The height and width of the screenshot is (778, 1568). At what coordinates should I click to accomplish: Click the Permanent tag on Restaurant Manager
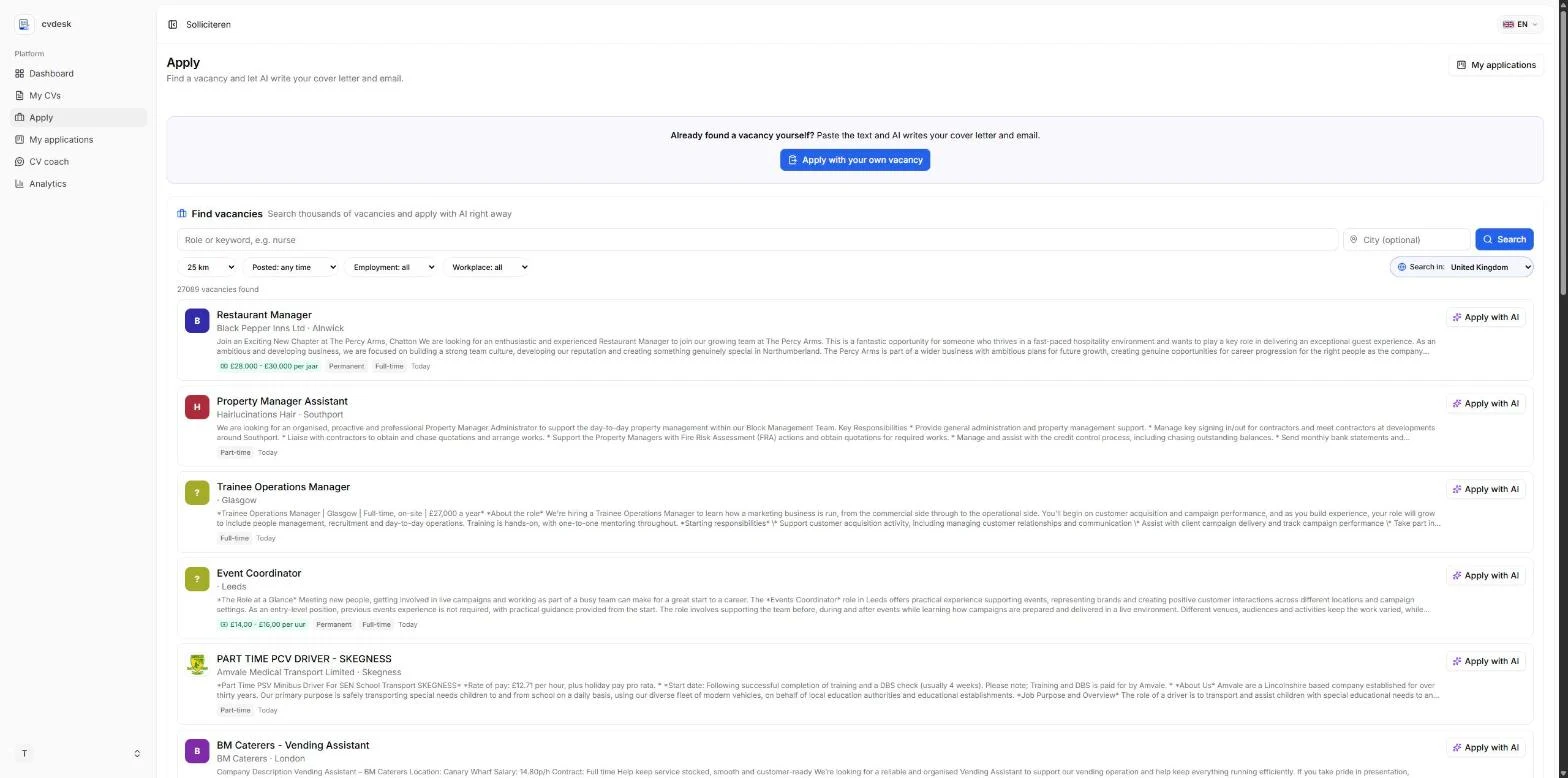pos(346,367)
